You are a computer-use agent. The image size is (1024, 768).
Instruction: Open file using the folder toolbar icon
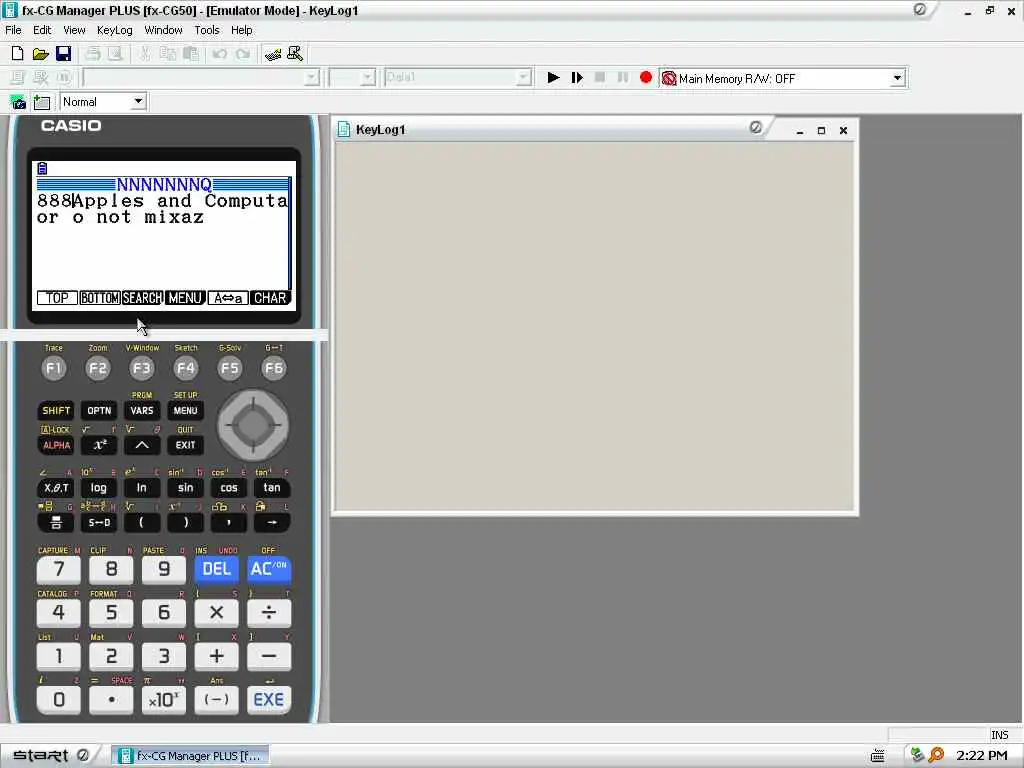tap(40, 54)
